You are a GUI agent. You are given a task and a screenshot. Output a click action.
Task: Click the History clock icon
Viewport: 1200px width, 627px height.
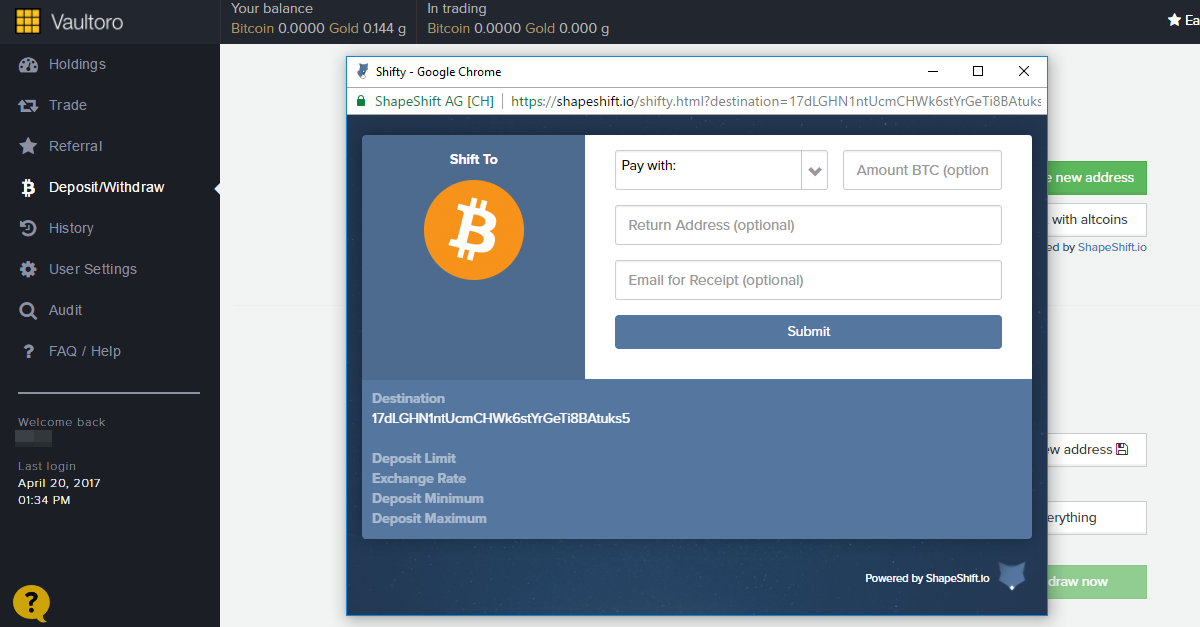[29, 228]
